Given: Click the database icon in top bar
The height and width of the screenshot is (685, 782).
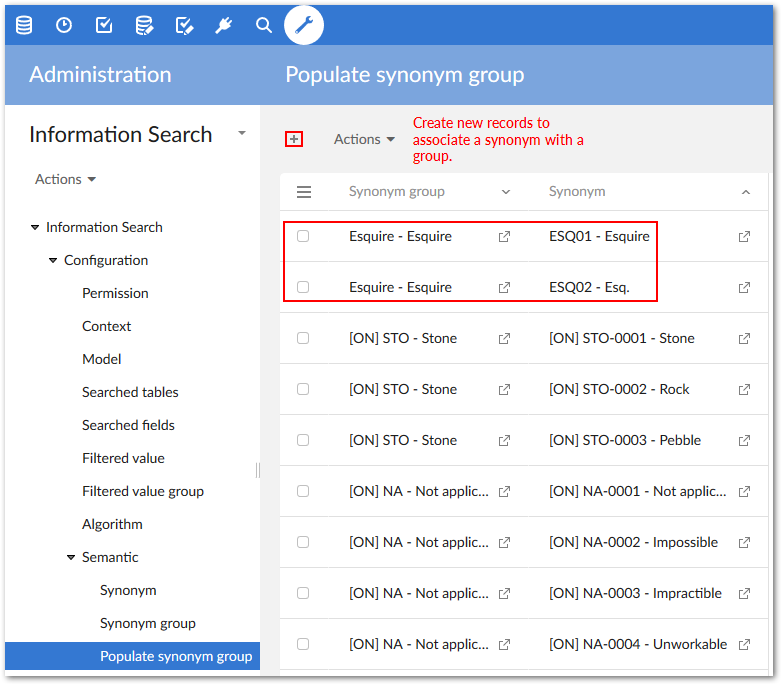Looking at the screenshot, I should tap(24, 25).
